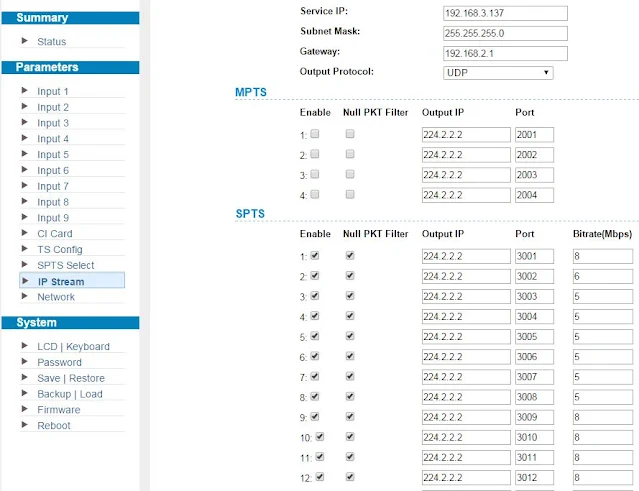Click SPTS row 9 bitrate field

point(603,417)
